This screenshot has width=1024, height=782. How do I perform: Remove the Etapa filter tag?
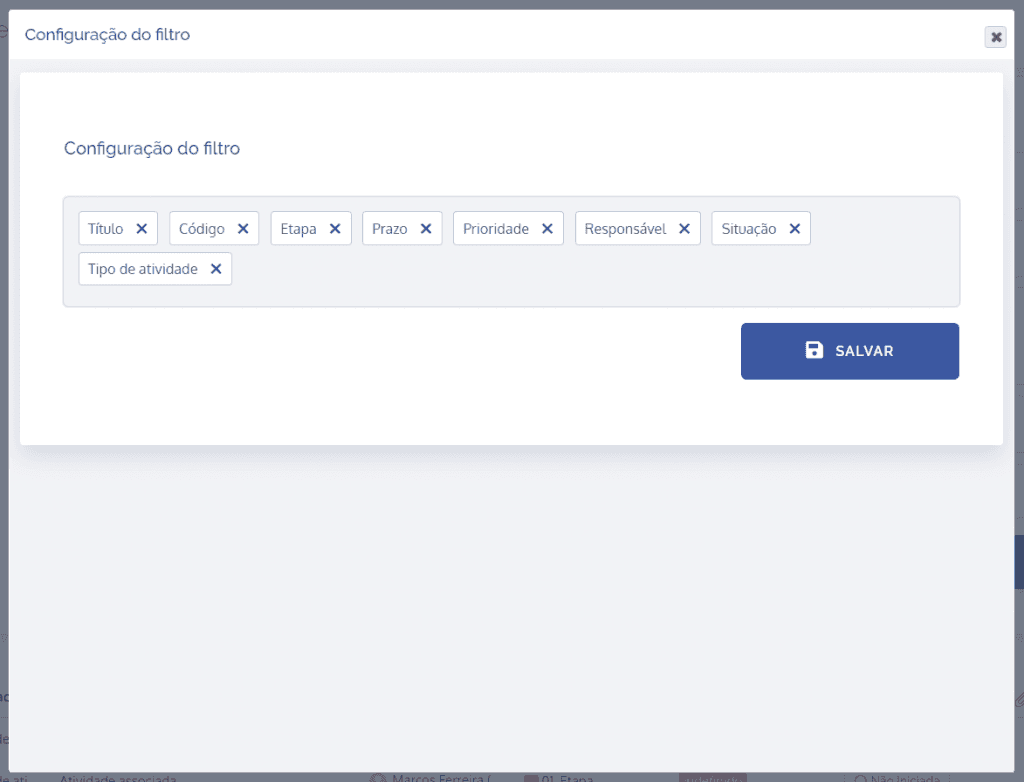[x=335, y=229]
